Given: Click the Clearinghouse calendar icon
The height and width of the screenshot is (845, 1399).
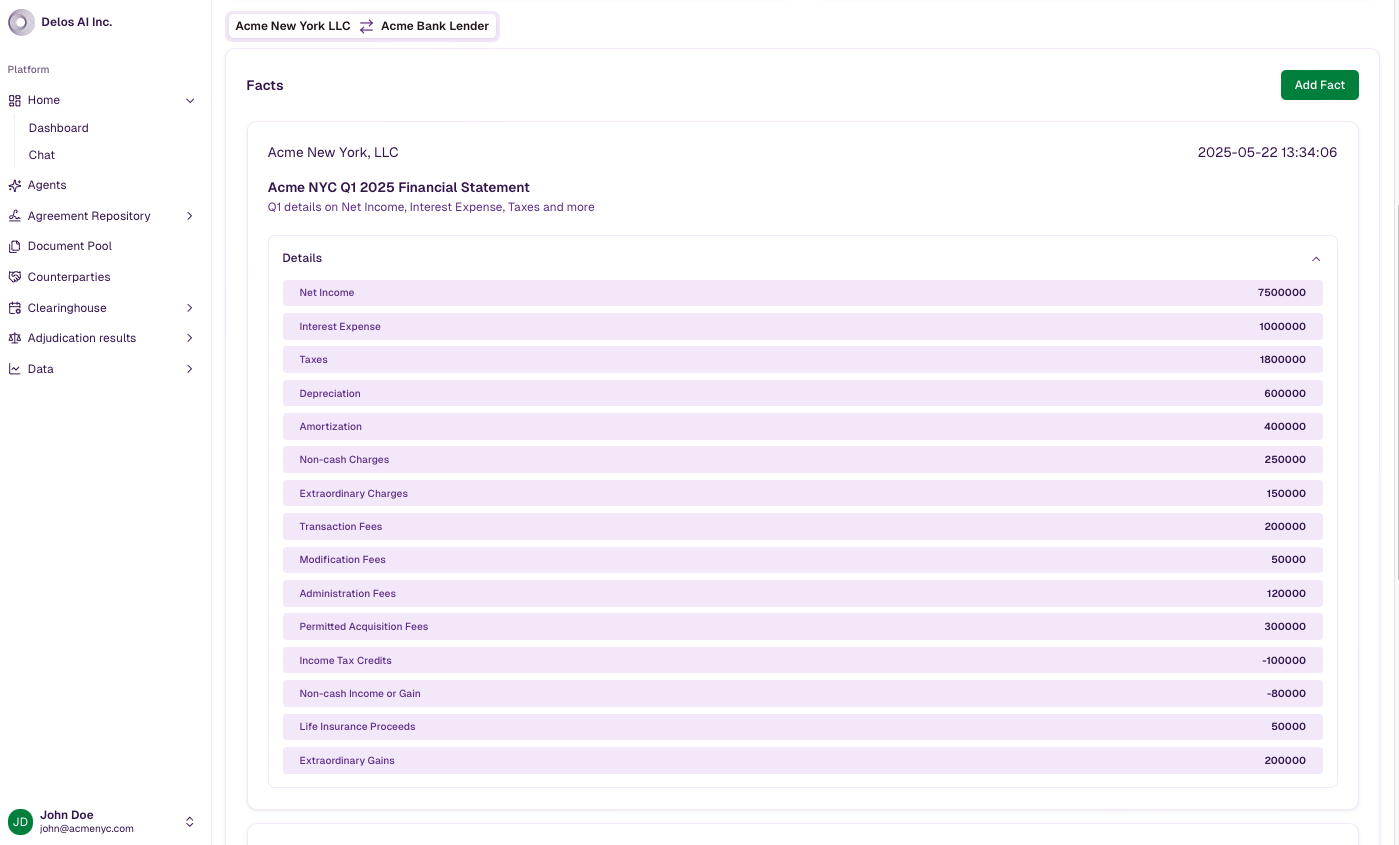Looking at the screenshot, I should click(15, 308).
